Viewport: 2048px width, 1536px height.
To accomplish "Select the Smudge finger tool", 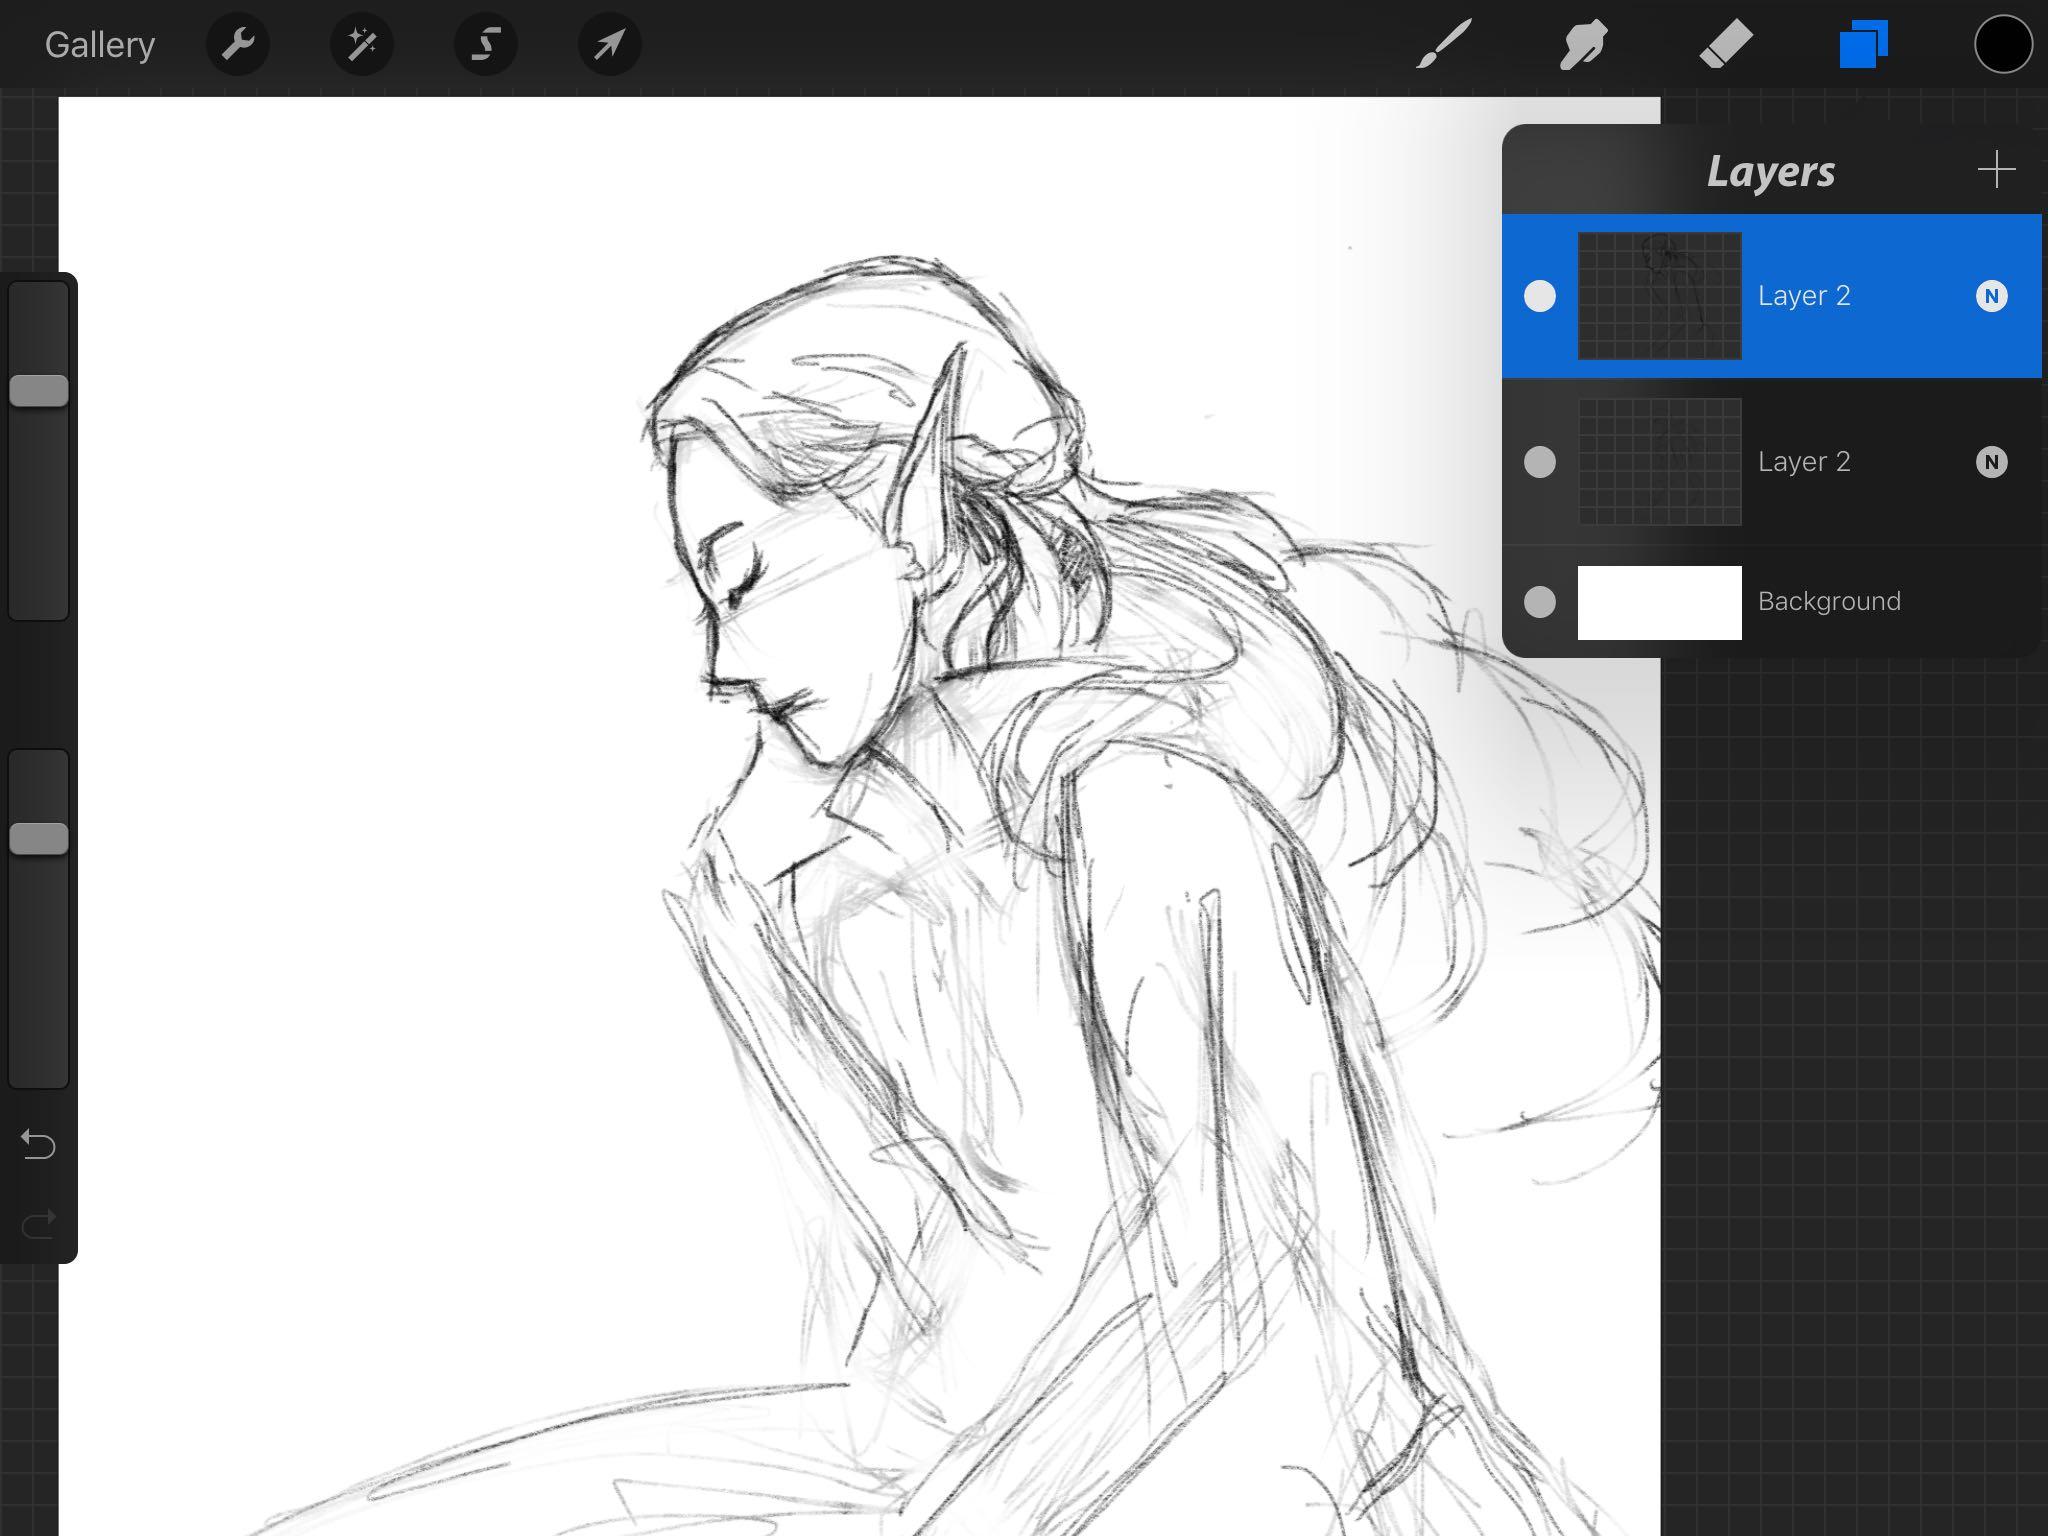I will click(1584, 45).
